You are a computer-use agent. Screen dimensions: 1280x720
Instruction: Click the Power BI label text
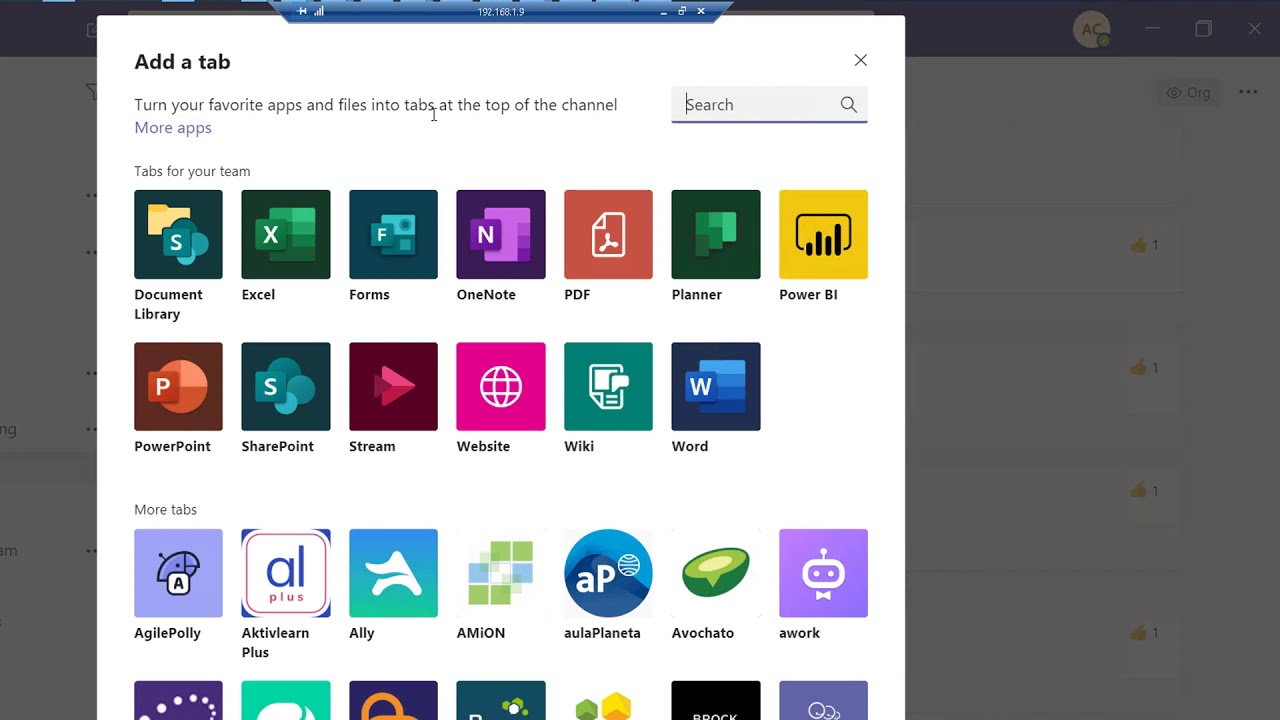coord(808,295)
